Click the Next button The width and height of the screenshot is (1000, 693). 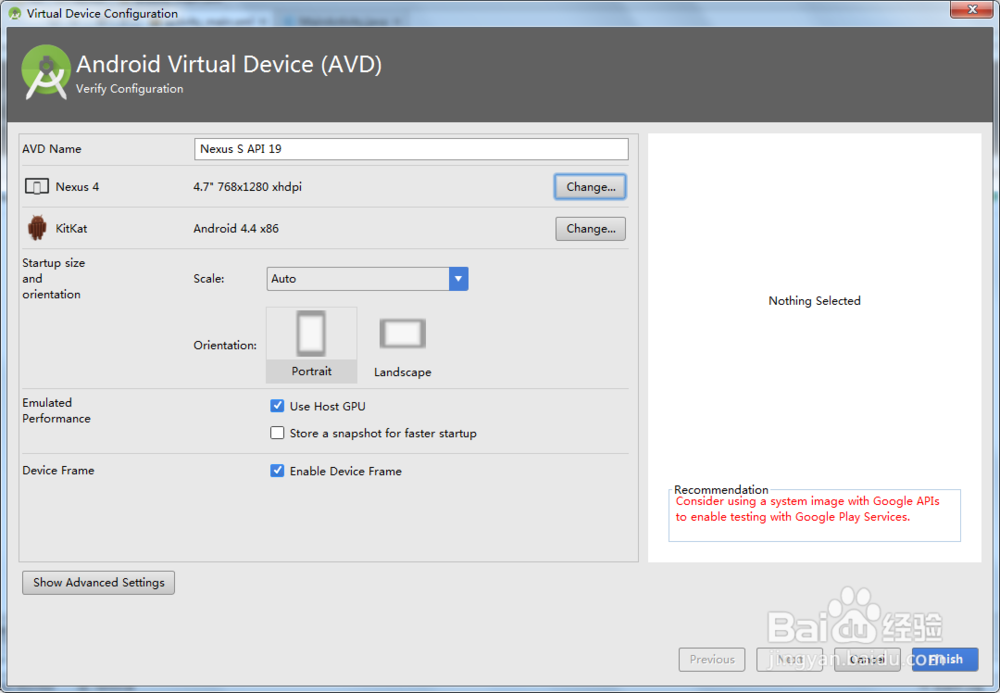point(789,659)
